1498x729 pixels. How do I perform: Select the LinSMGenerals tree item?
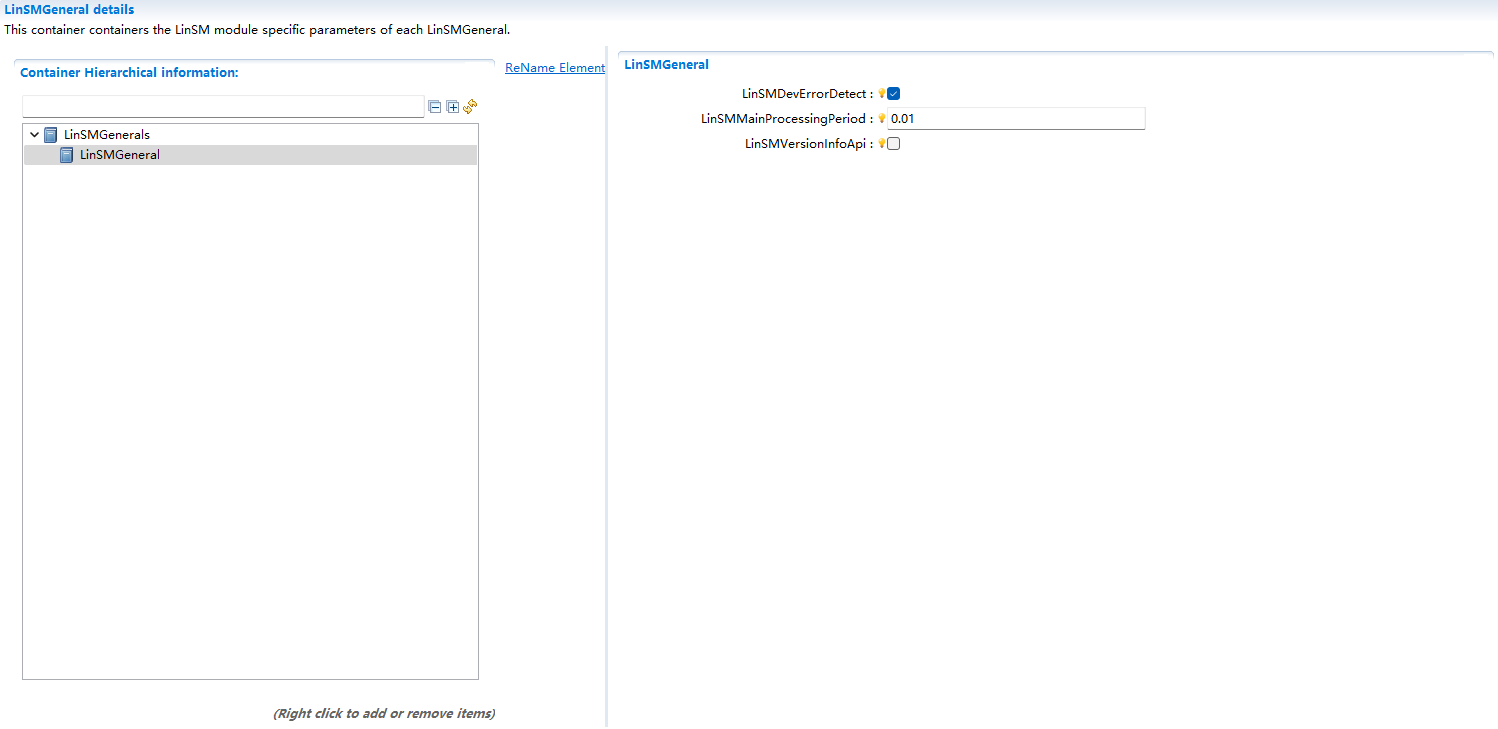(x=107, y=135)
